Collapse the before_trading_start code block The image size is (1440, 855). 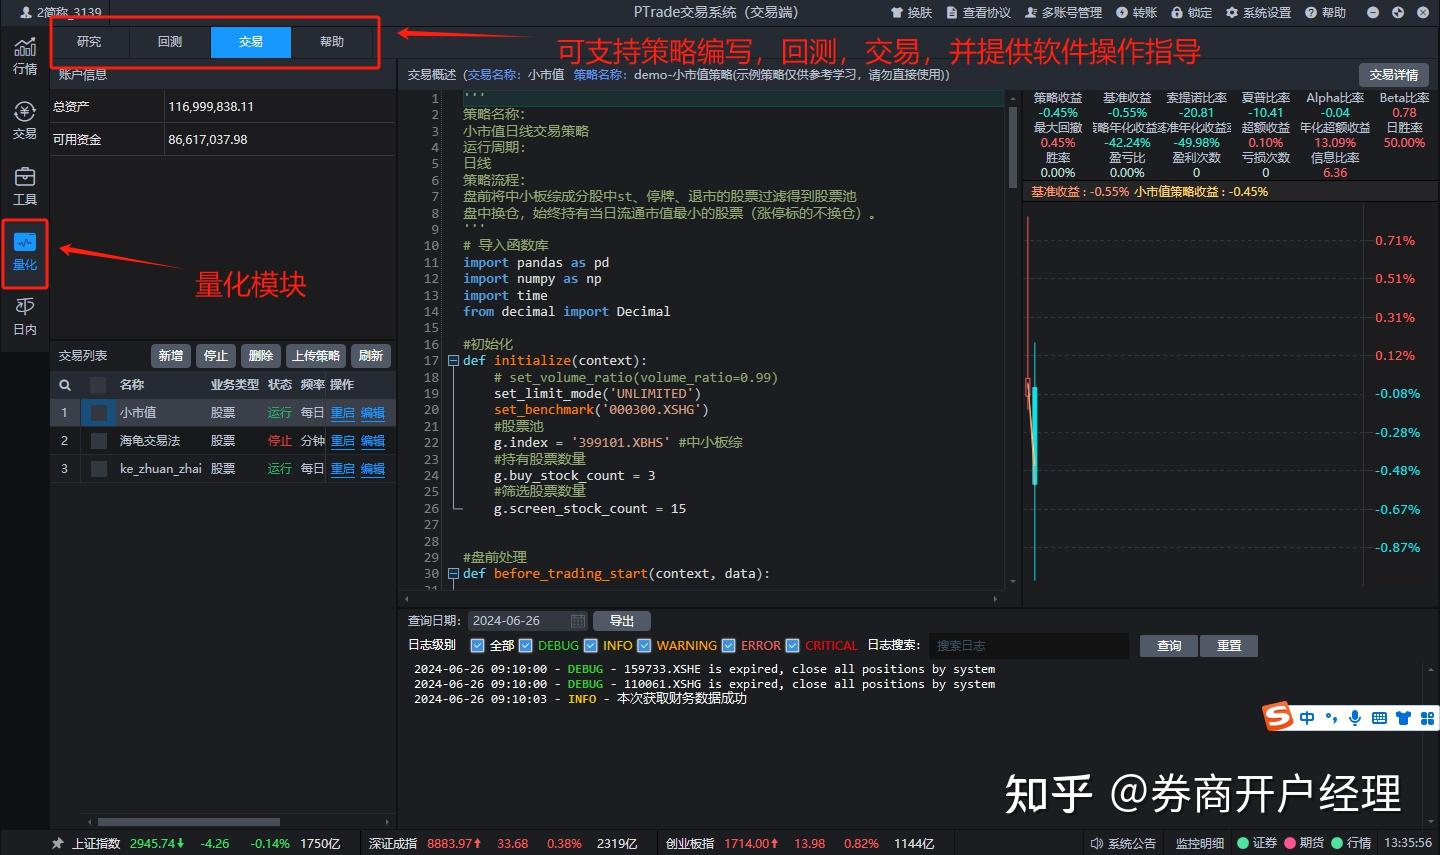pos(453,573)
